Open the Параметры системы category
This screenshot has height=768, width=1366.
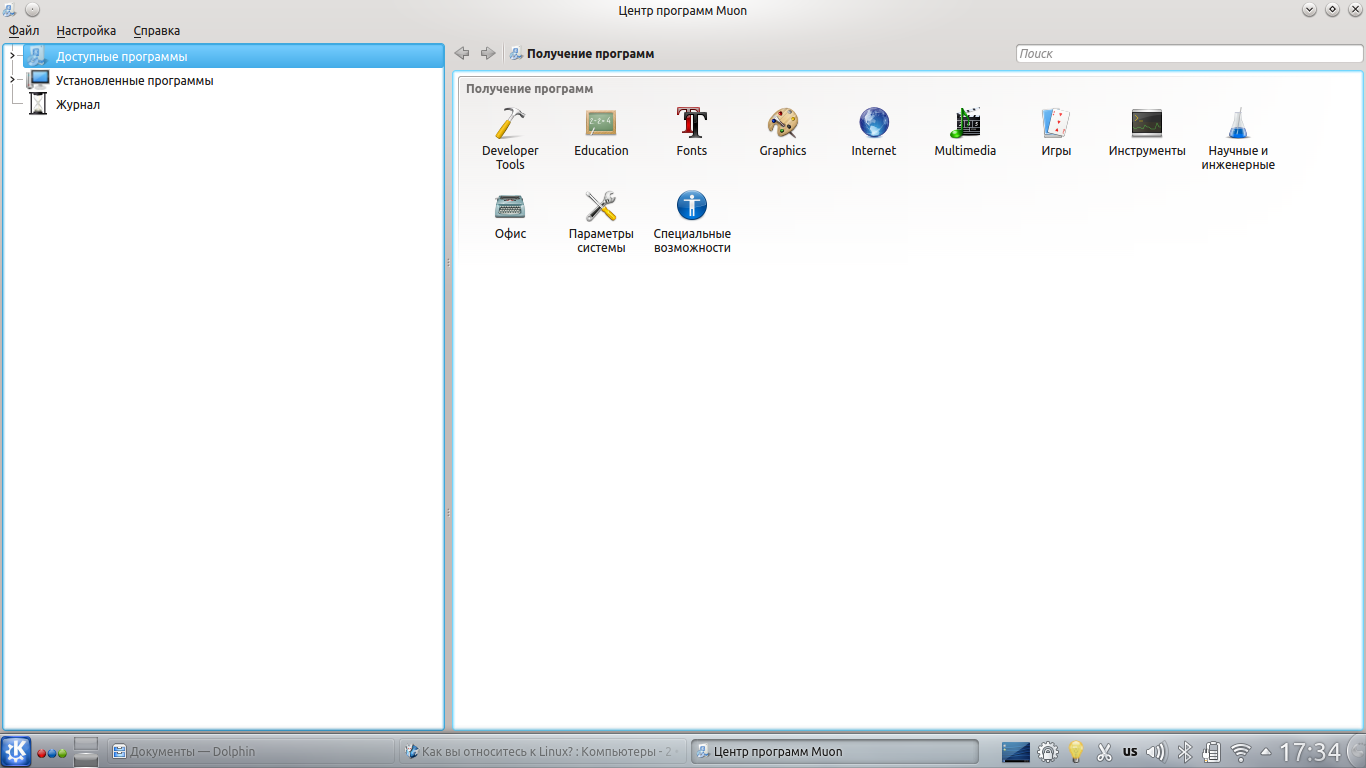tap(601, 222)
